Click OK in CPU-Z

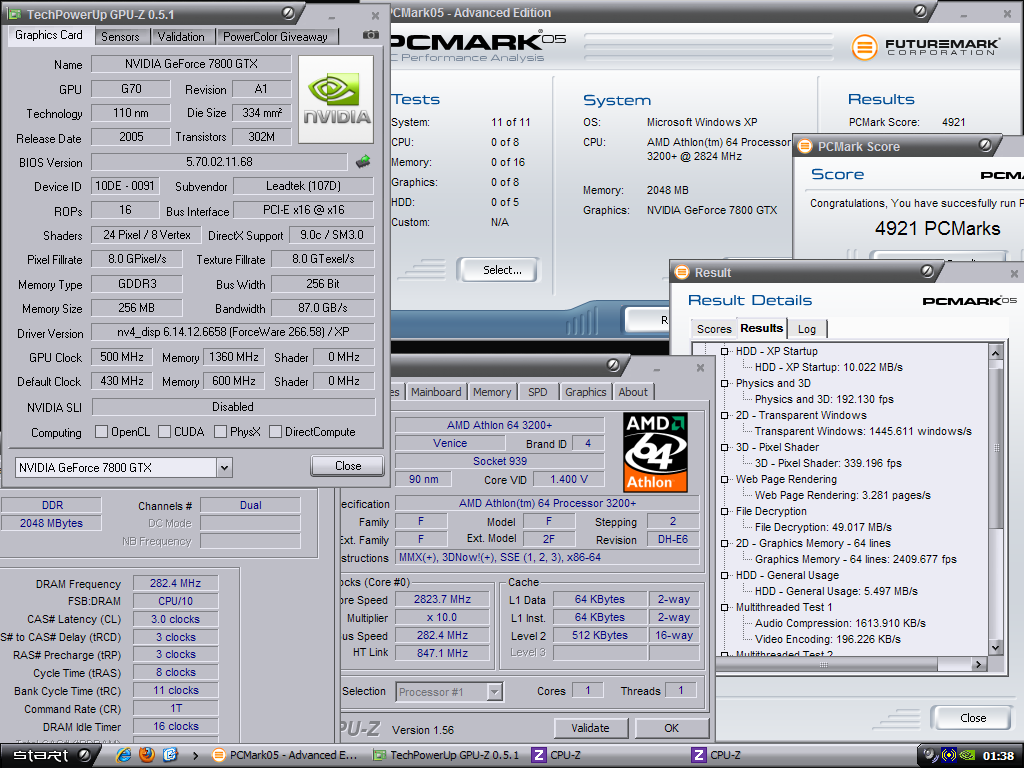(671, 728)
